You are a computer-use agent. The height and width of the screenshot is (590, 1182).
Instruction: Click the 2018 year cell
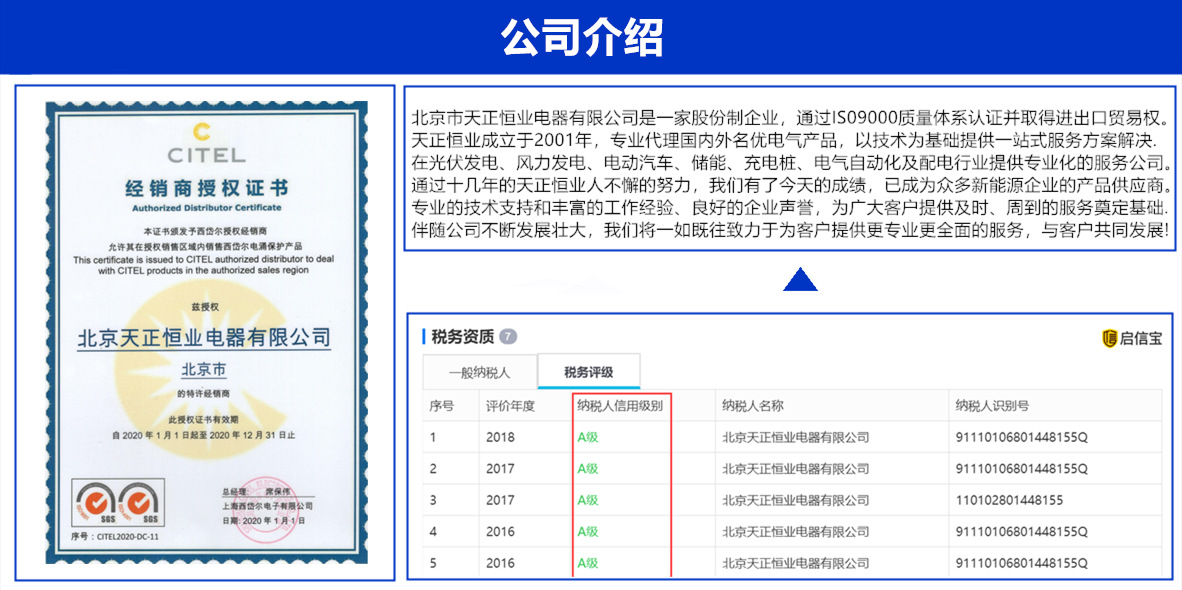point(501,437)
